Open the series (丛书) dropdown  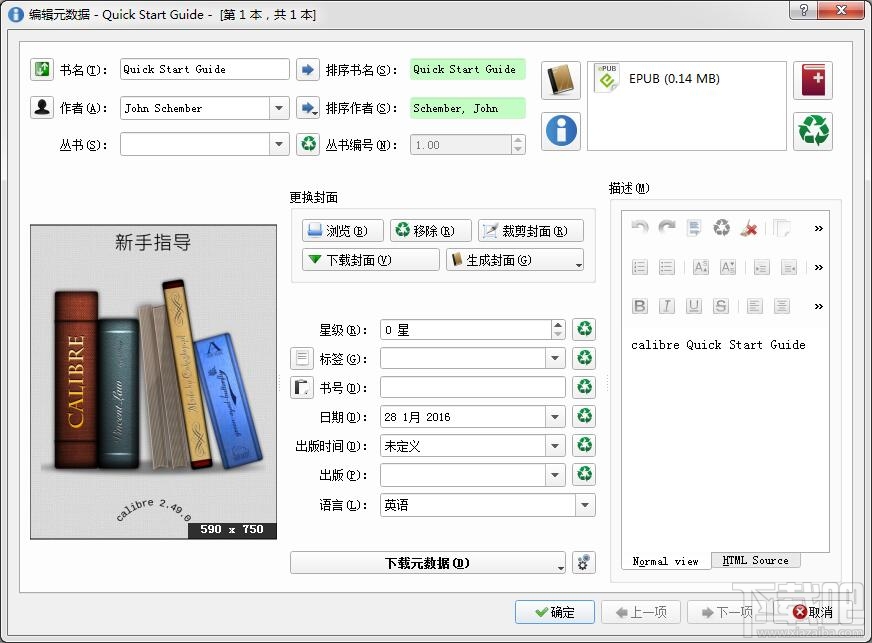(279, 144)
